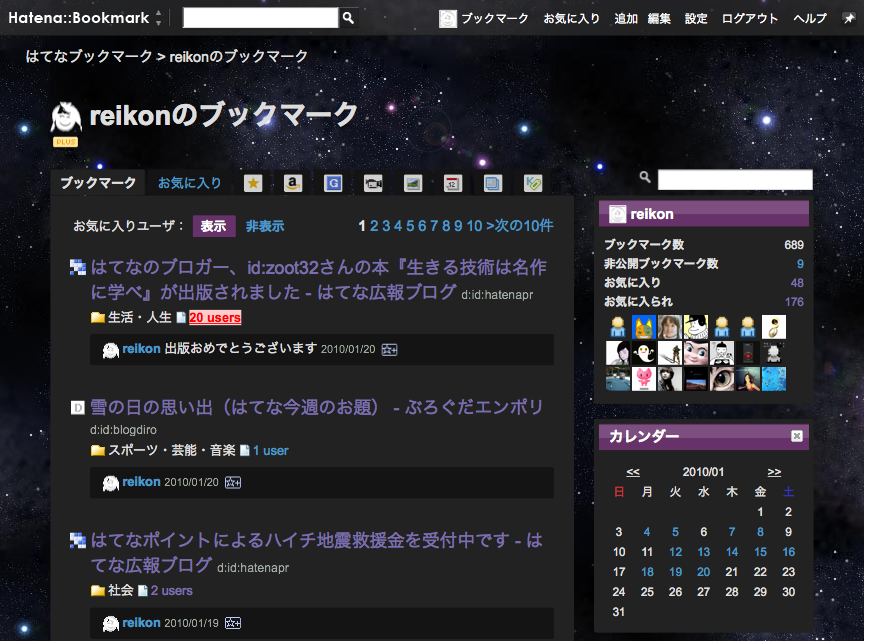878x641 pixels.
Task: Go to page 2 of bookmarks
Action: pyautogui.click(x=374, y=226)
